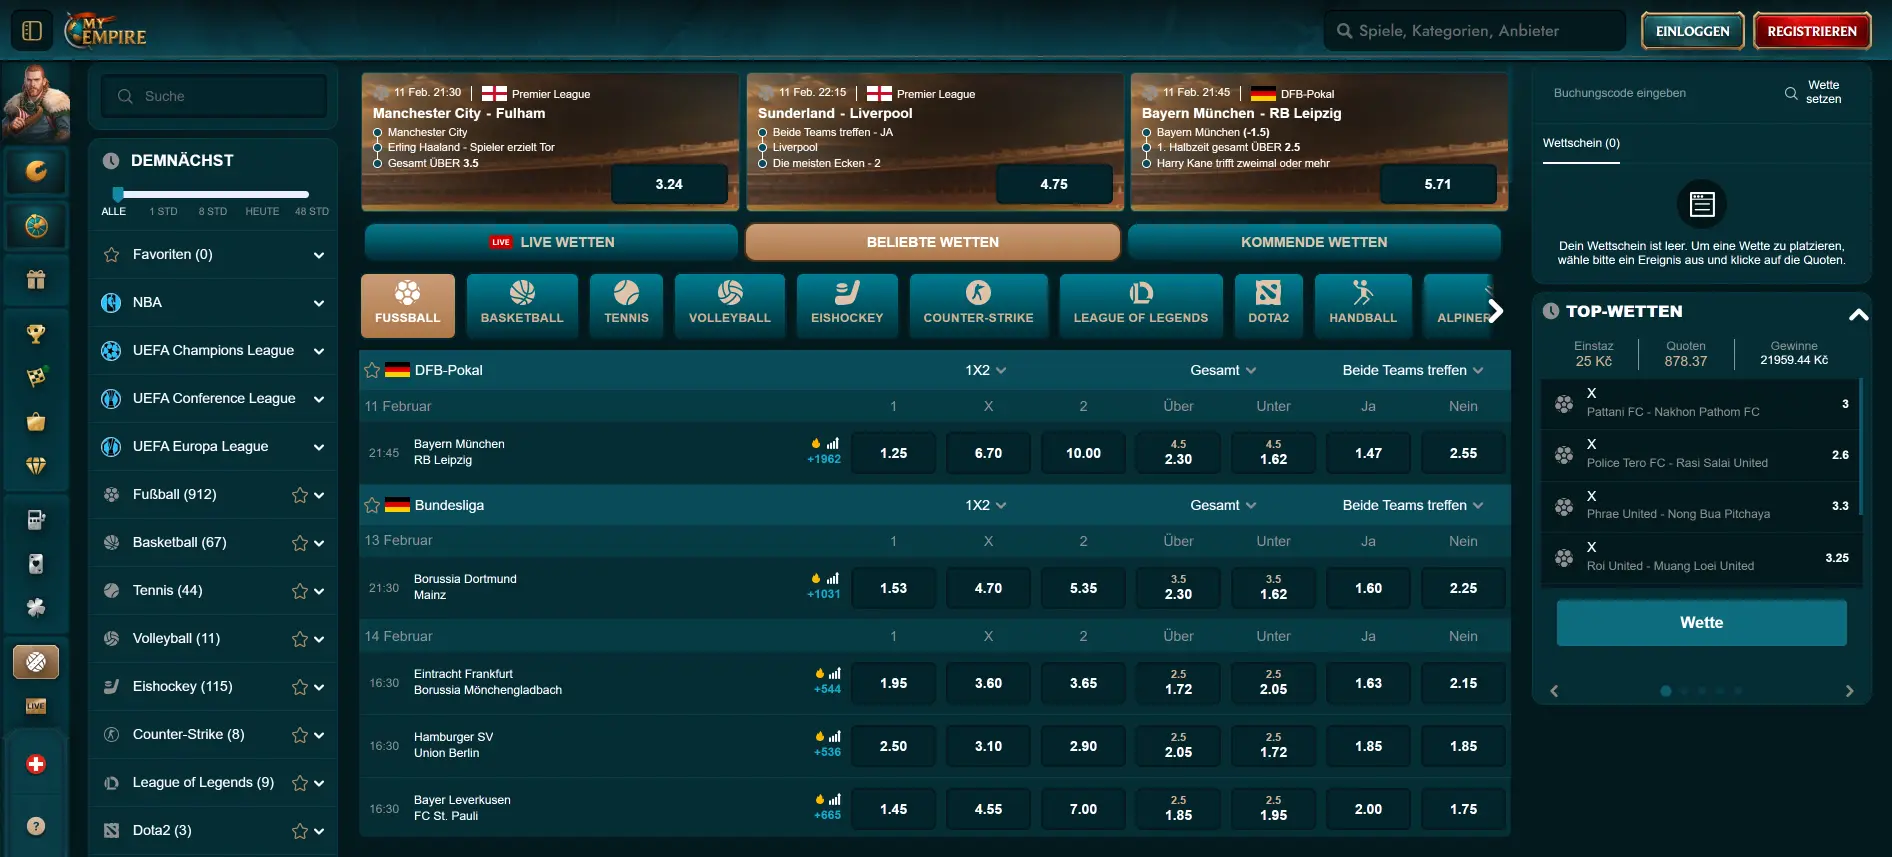The image size is (1892, 857).
Task: Open the clover lucky games icon
Action: [x=36, y=607]
